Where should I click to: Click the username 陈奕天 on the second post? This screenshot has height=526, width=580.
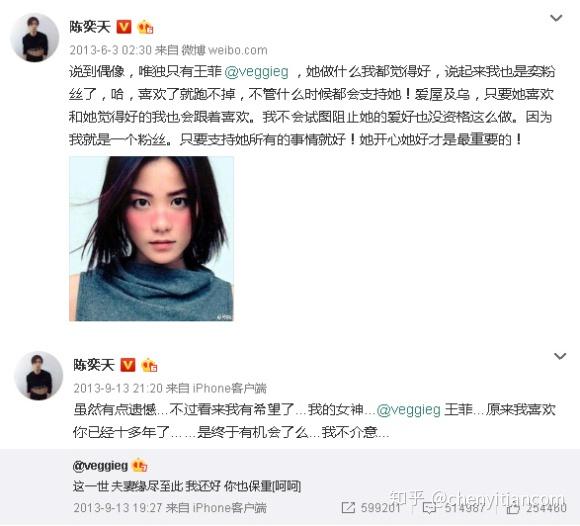click(x=94, y=365)
